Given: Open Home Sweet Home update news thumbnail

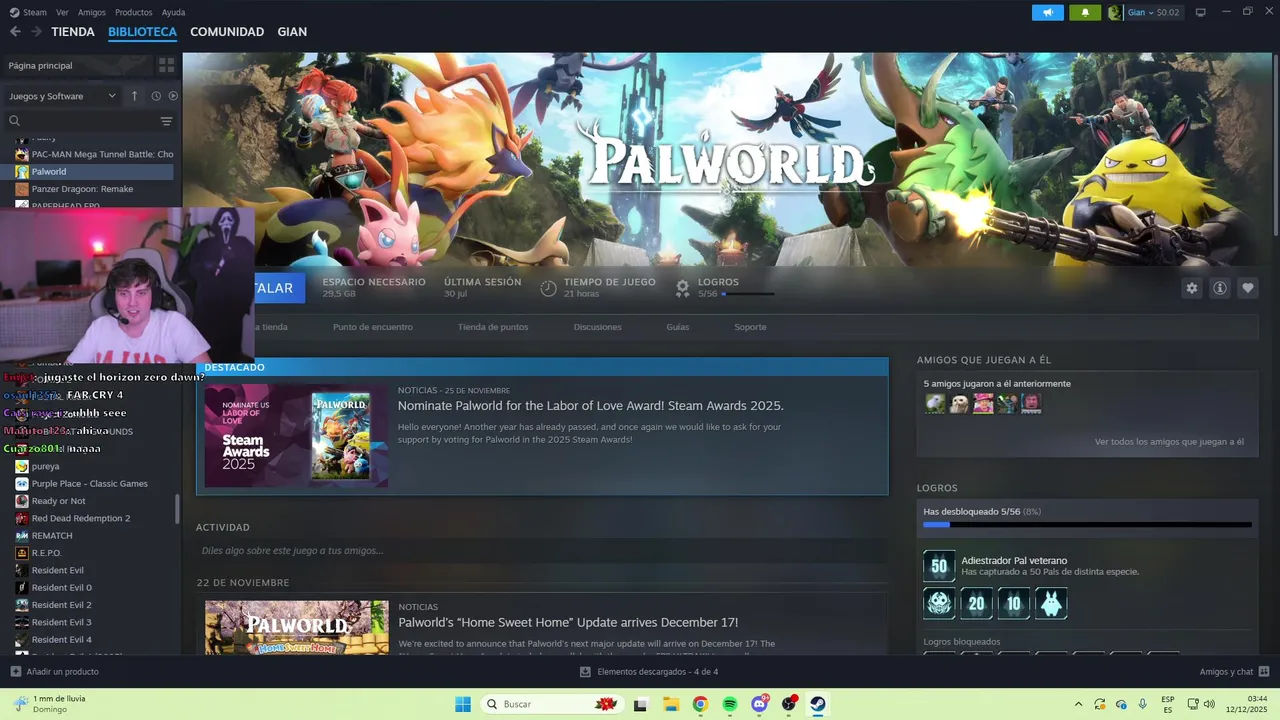Looking at the screenshot, I should (297, 628).
